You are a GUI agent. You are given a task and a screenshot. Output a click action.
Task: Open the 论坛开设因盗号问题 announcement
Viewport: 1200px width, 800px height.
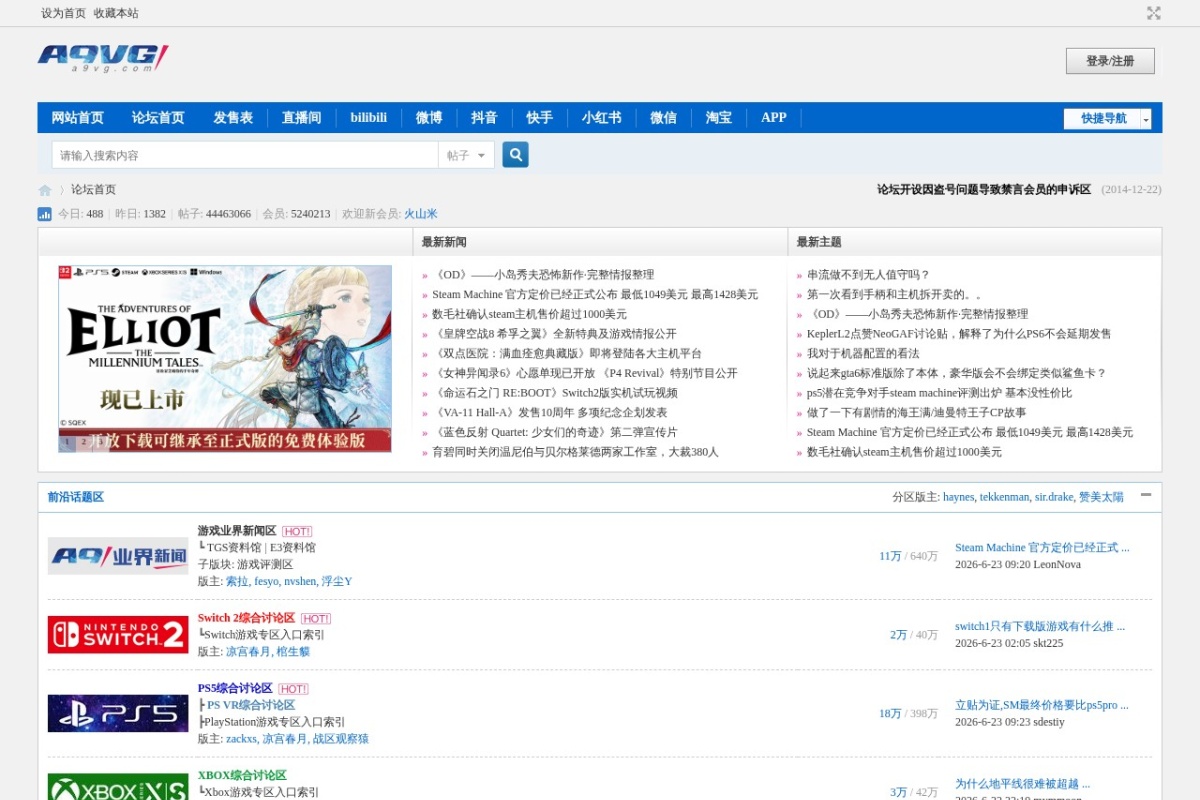[x=984, y=190]
